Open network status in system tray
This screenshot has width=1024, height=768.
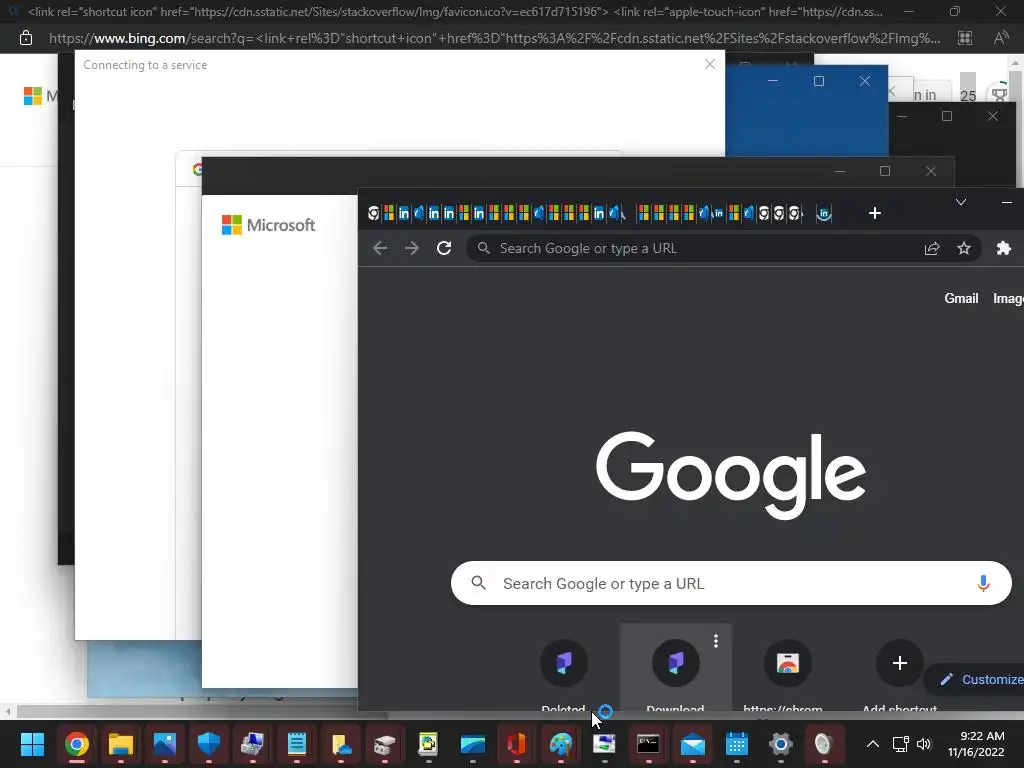pos(901,744)
